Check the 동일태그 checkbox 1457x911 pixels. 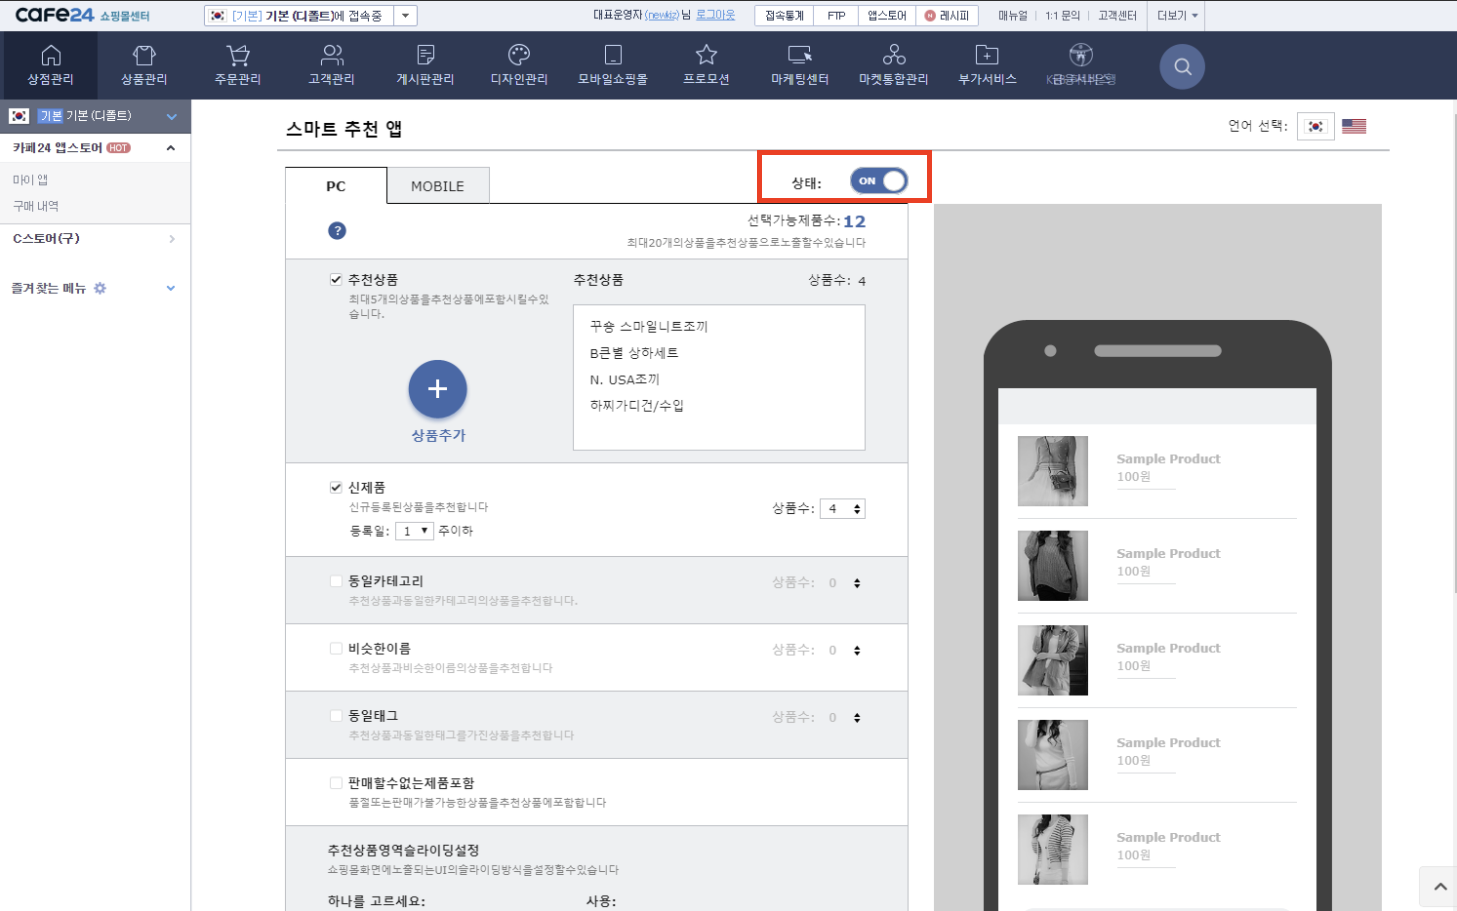pos(336,716)
